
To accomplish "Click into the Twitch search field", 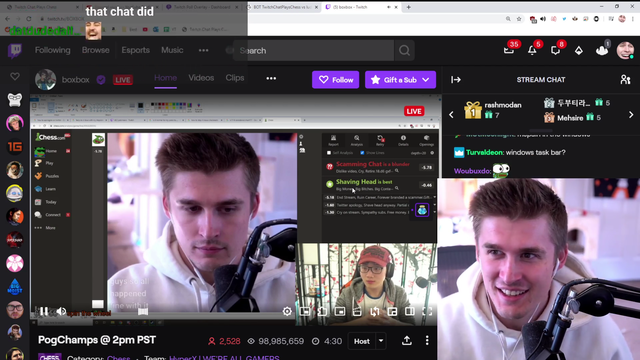I will tap(313, 51).
